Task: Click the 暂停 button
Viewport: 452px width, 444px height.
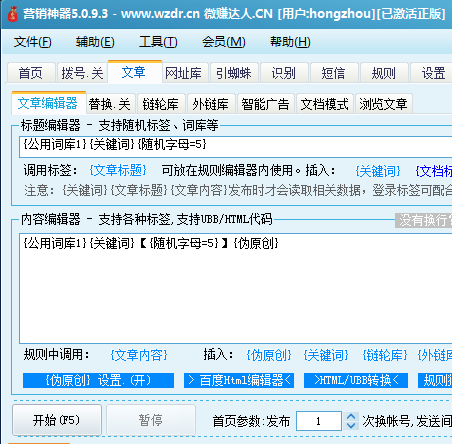Action: (x=151, y=420)
